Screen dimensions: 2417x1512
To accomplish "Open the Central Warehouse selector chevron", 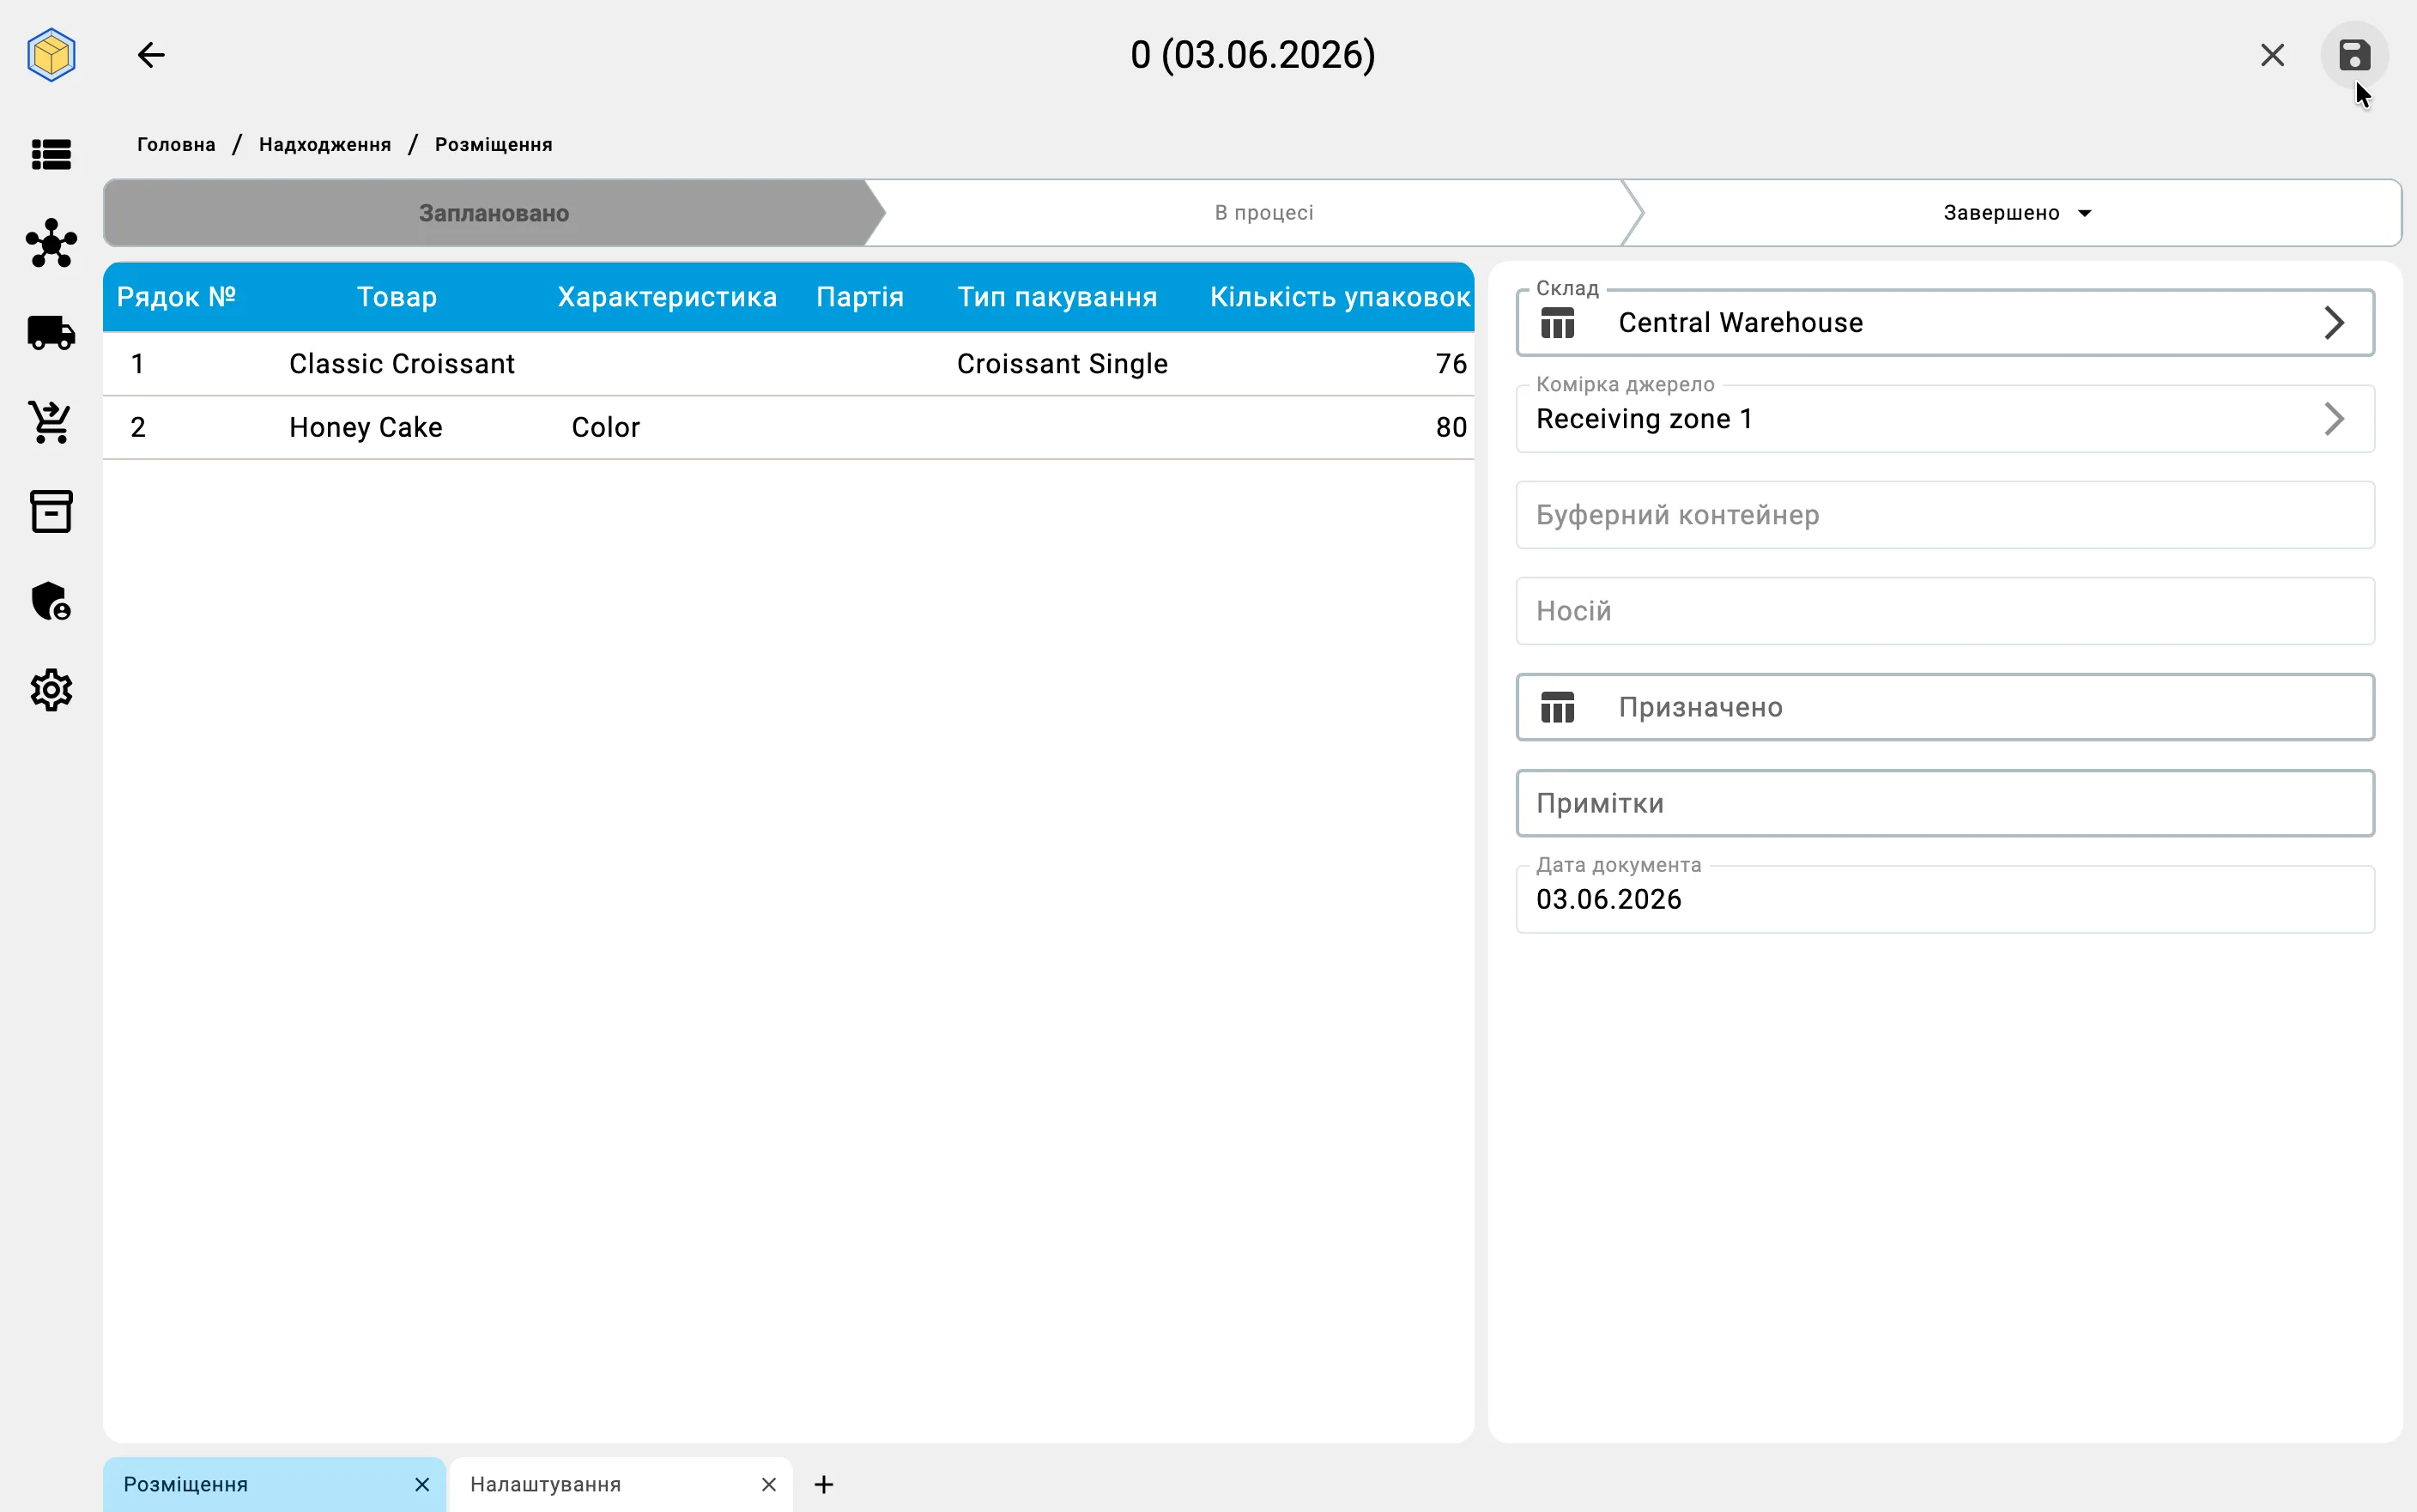I will pyautogui.click(x=2333, y=323).
